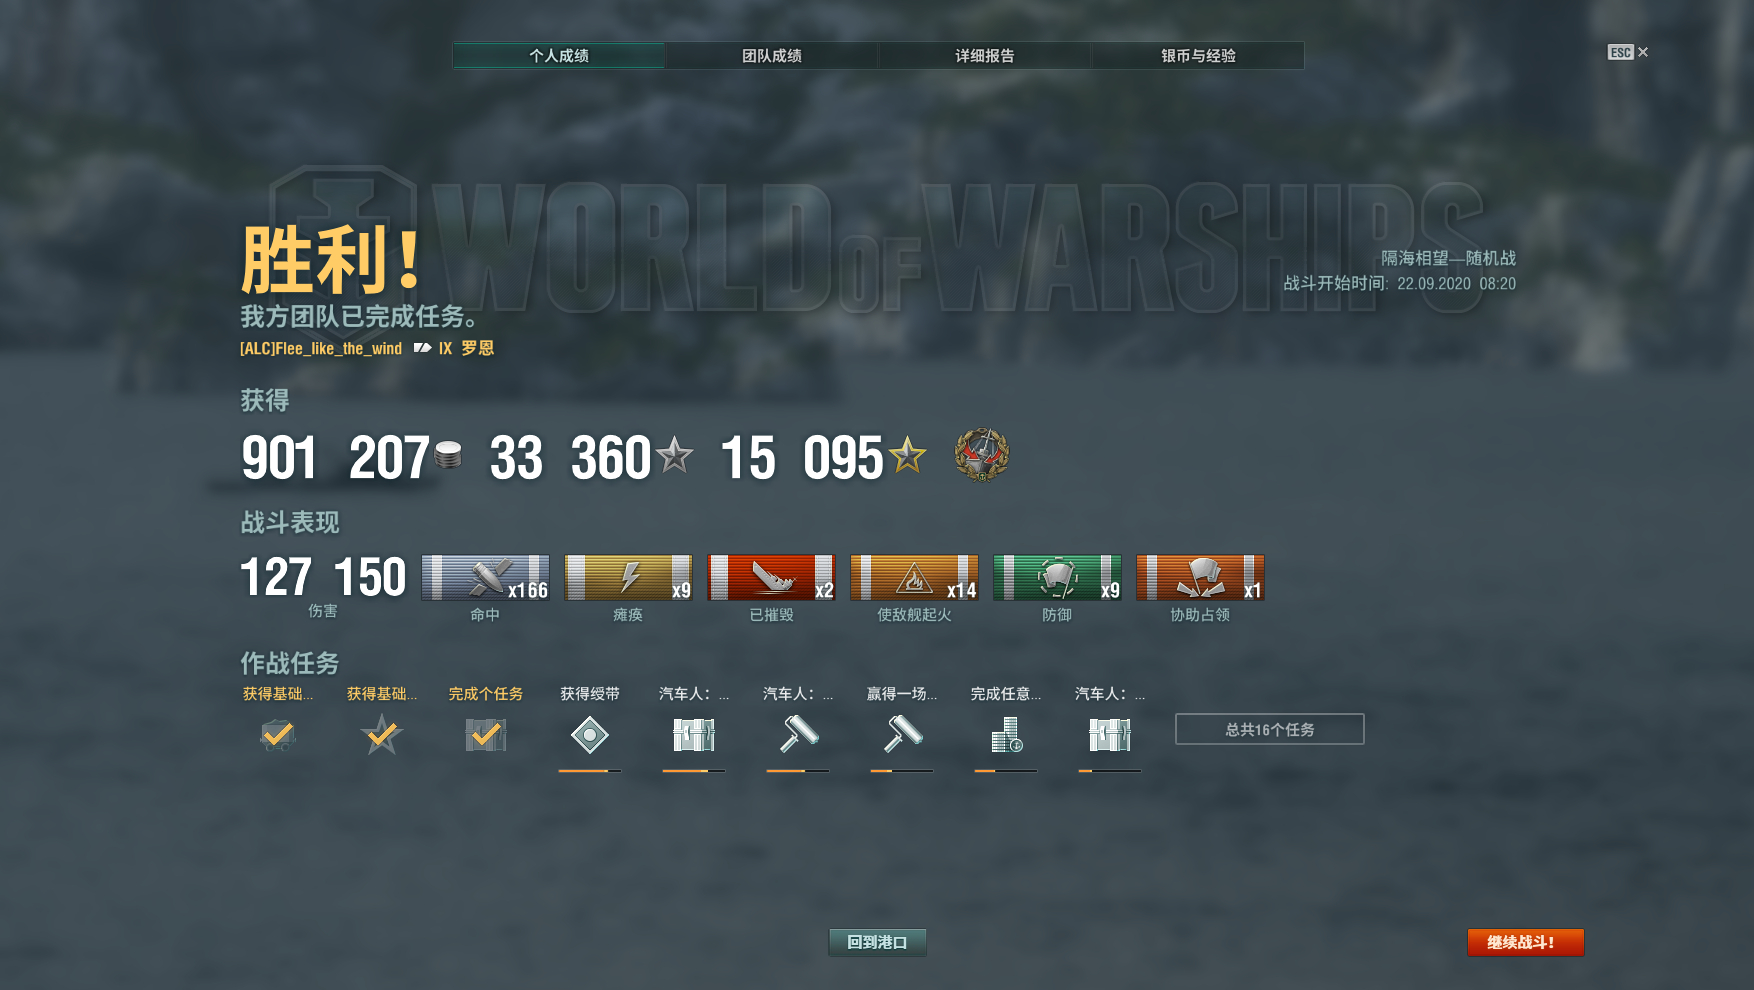1754x990 pixels.
Task: Select the 防御 defended ribbon x9
Action: tap(1057, 578)
